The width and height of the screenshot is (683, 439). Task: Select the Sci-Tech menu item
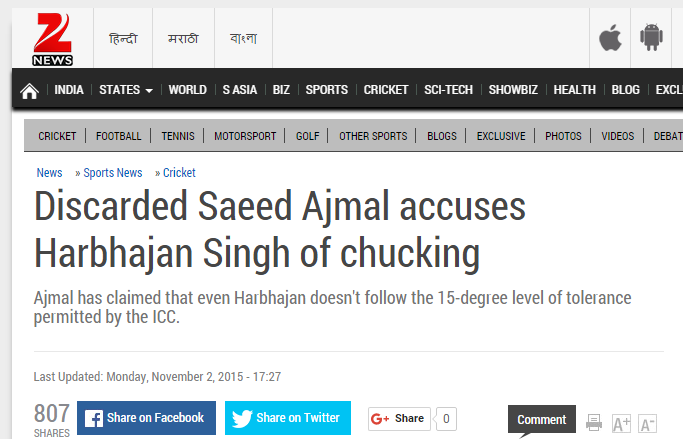click(449, 90)
